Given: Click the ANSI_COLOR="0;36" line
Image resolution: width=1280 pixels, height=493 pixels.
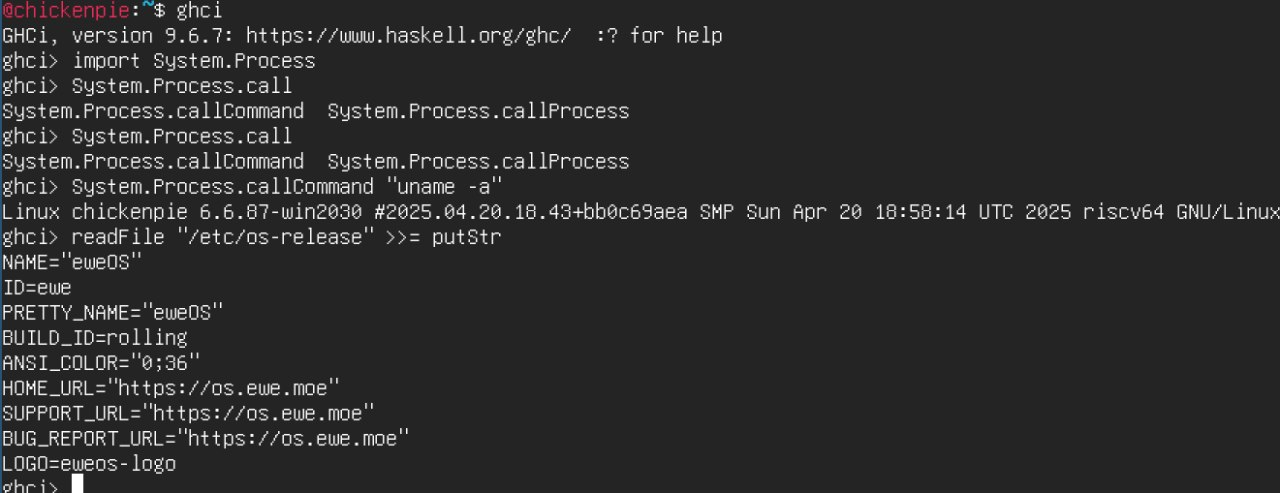Looking at the screenshot, I should (x=101, y=363).
